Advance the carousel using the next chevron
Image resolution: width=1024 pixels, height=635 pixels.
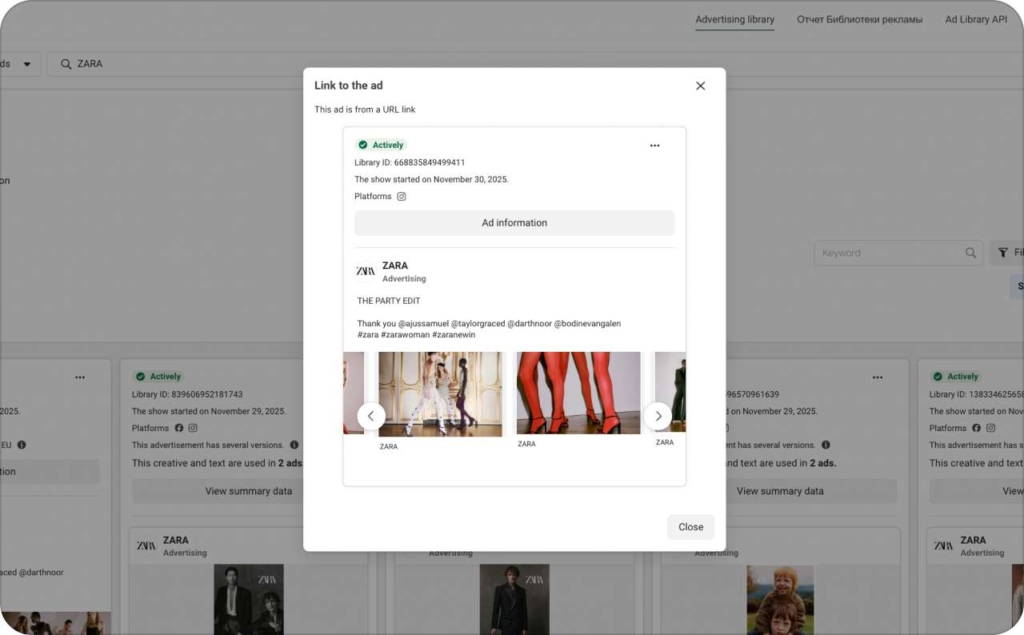(658, 415)
